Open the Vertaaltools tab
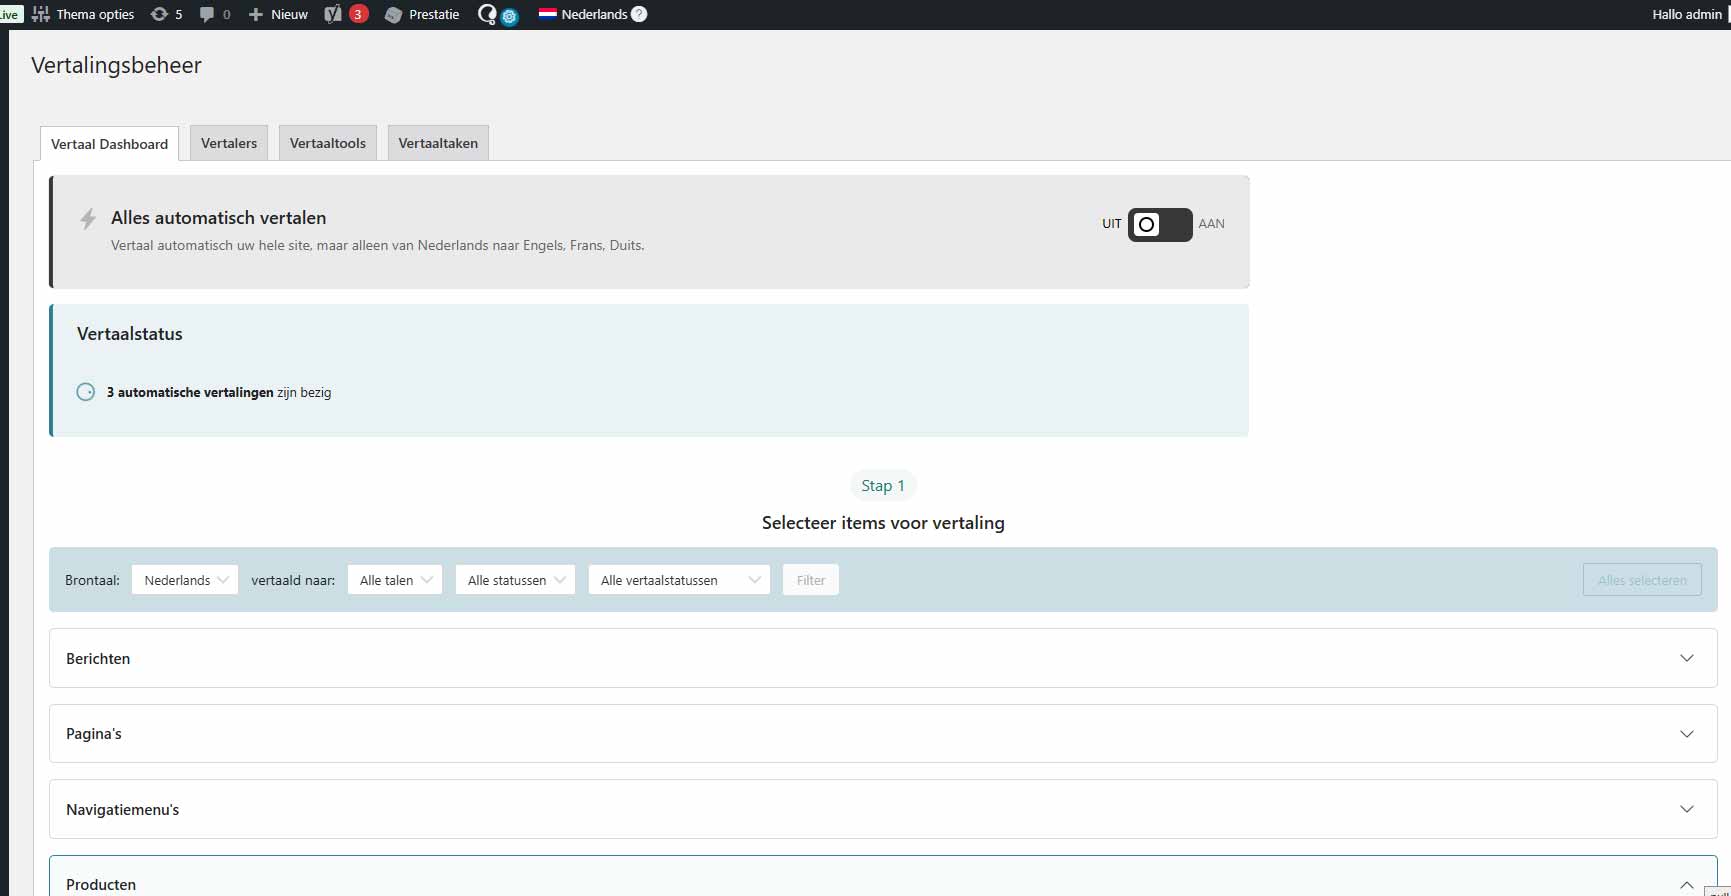The width and height of the screenshot is (1731, 896). 328,143
